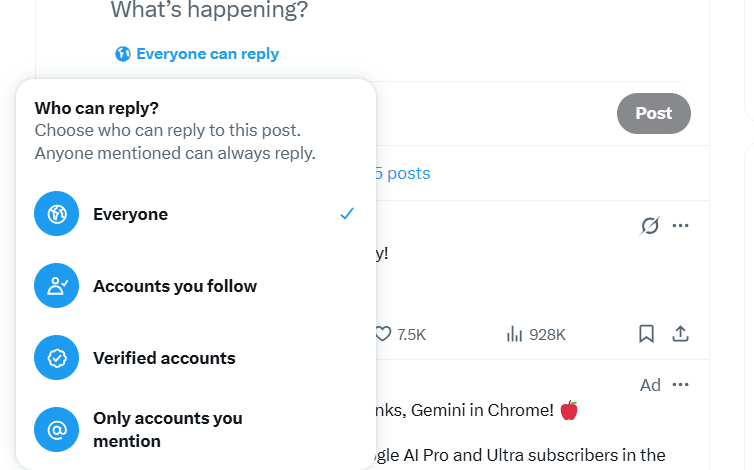
Task: Open the Everyone can reply selector
Action: click(207, 54)
